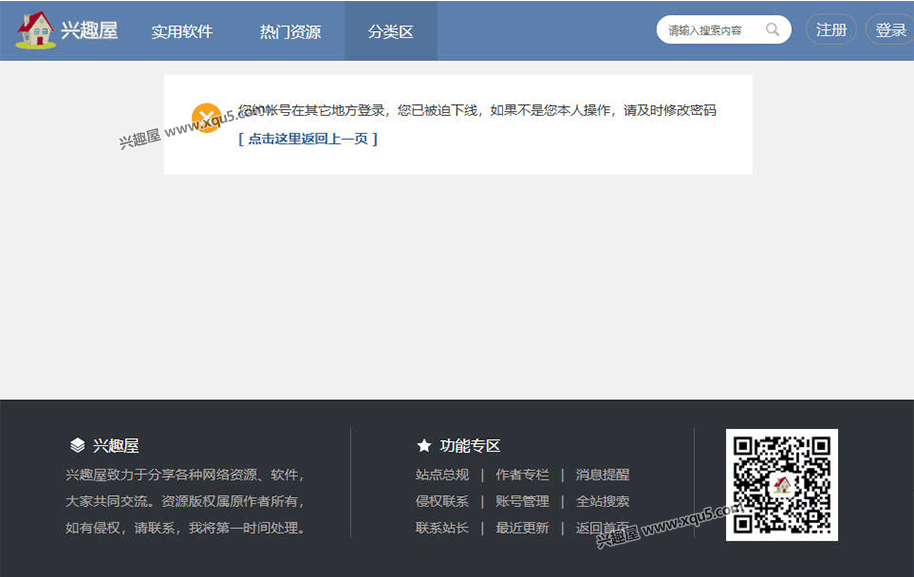
Task: Open 账号管理 from the footer
Action: [x=522, y=501]
